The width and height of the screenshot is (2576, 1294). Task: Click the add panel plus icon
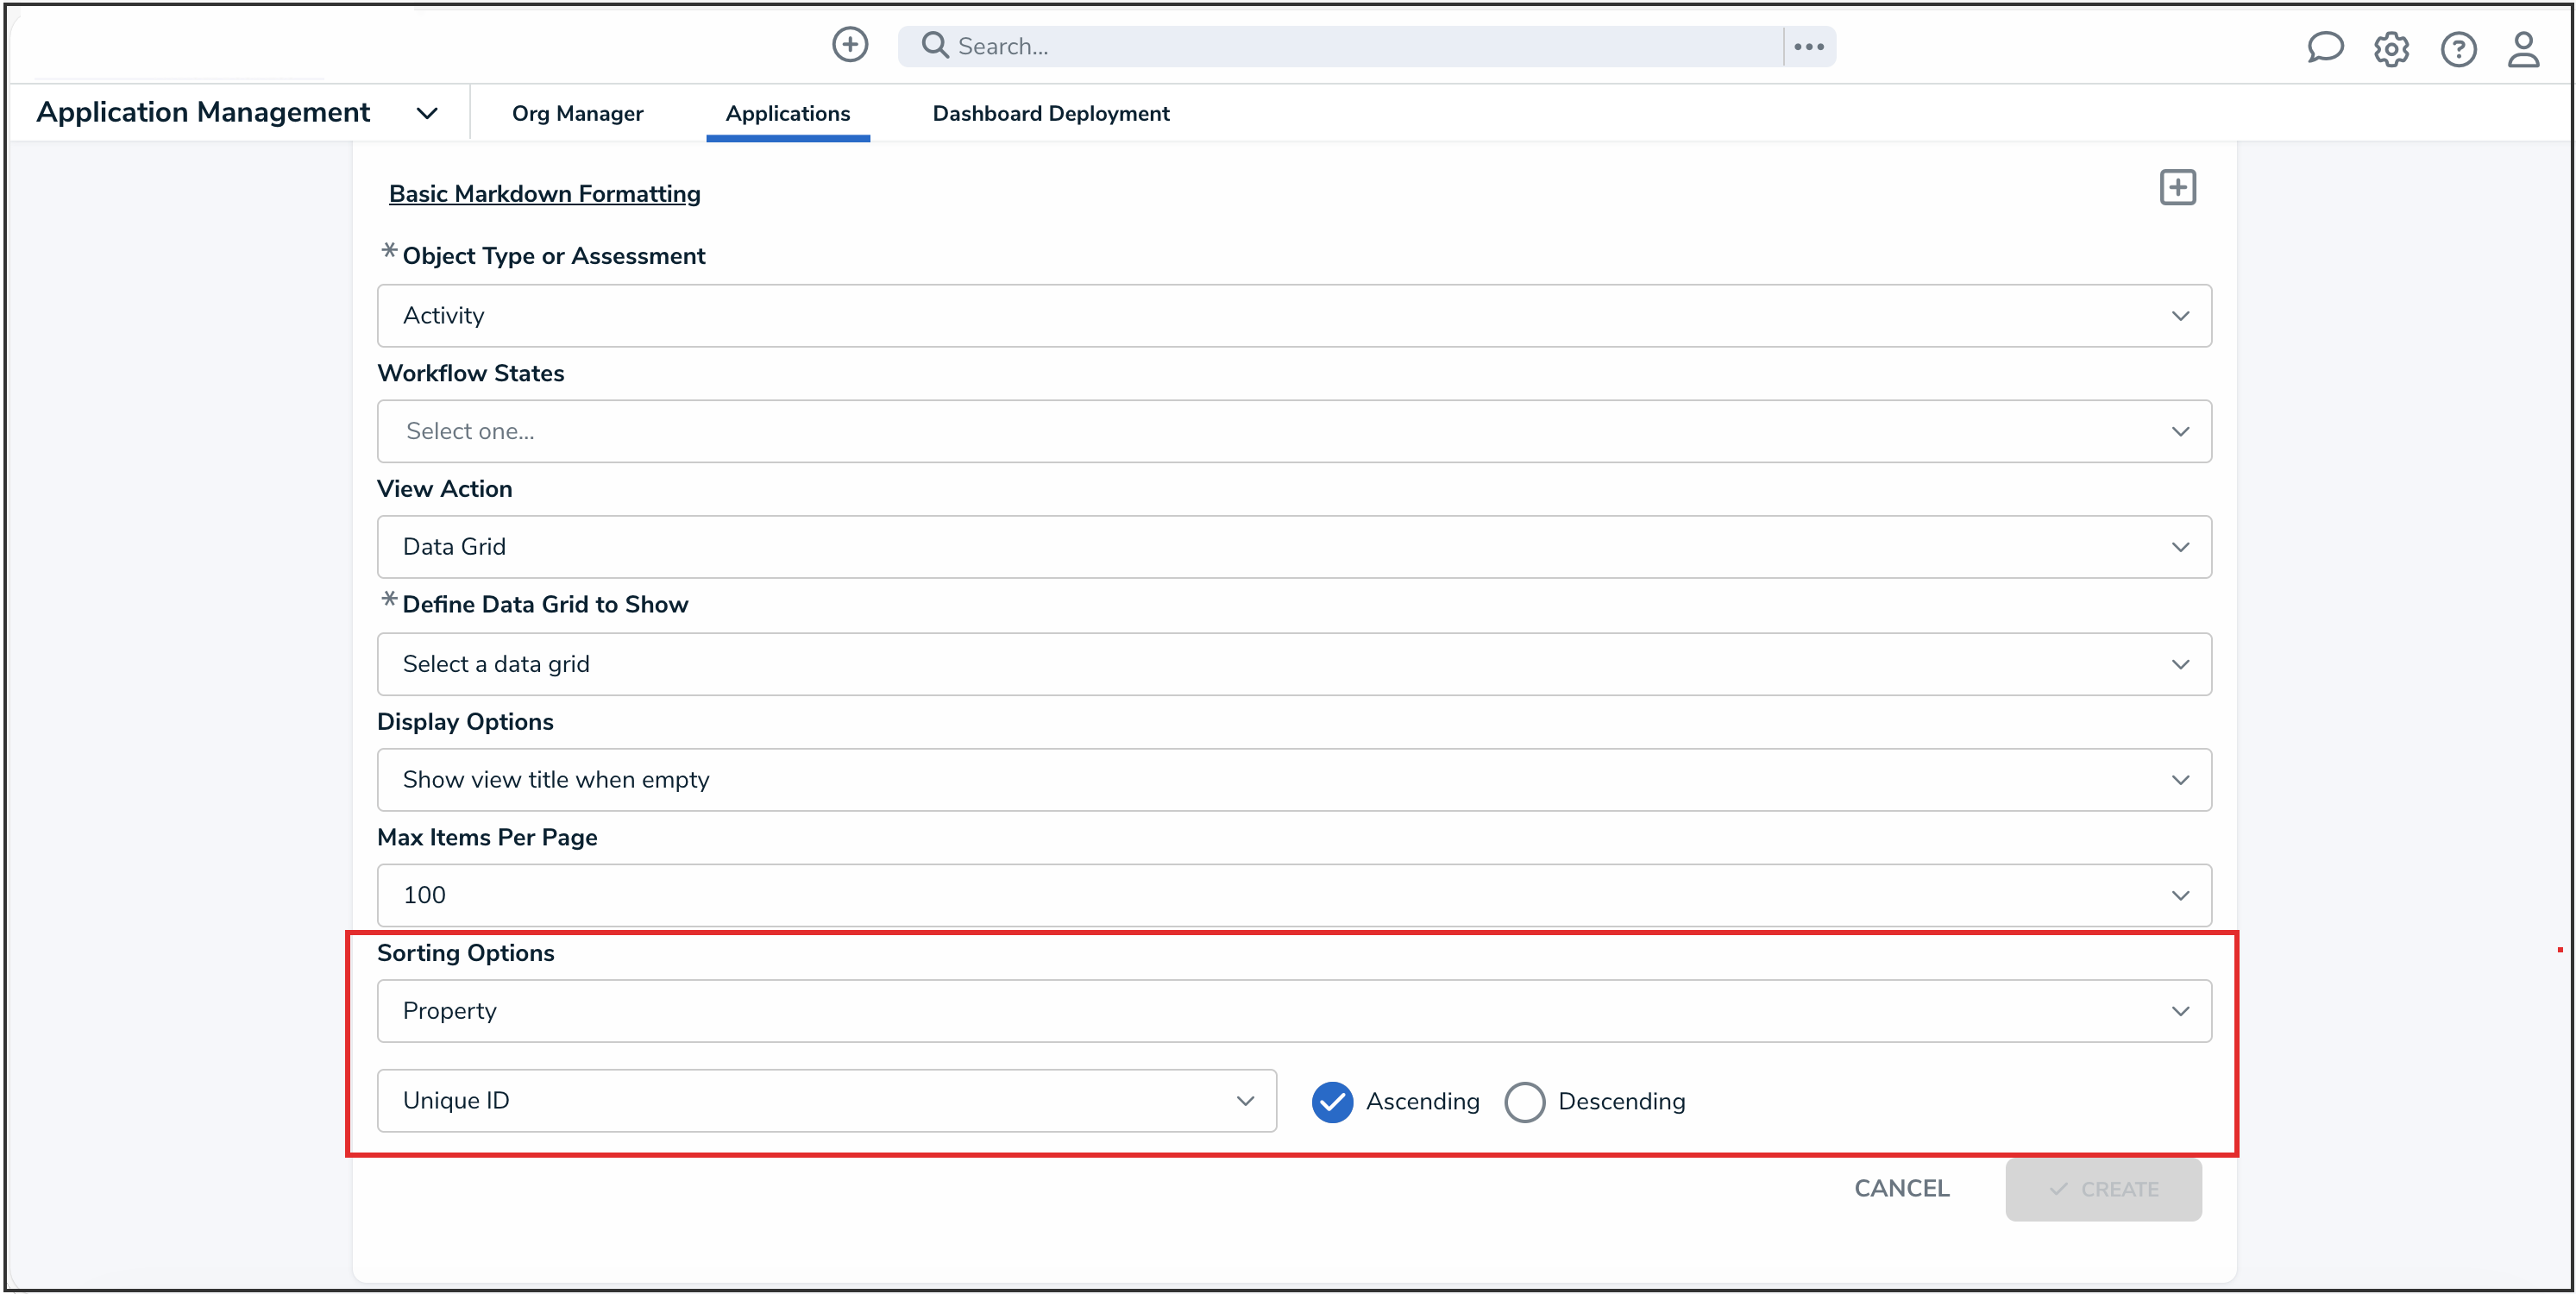click(2177, 187)
